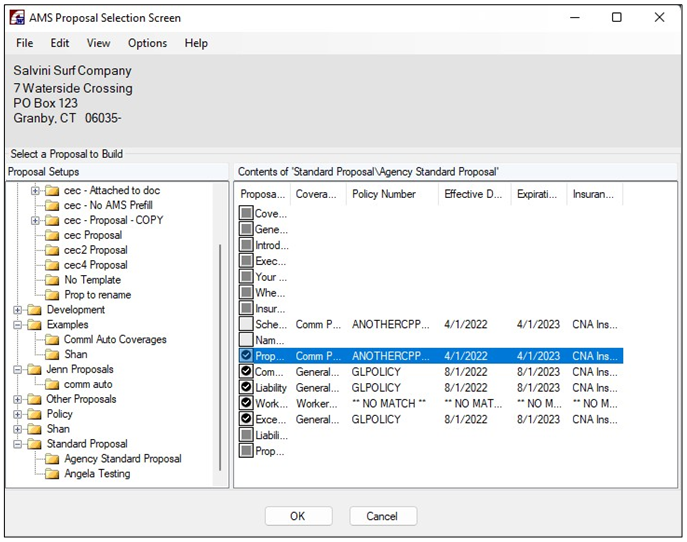The height and width of the screenshot is (542, 687).
Task: Select the 'cec - Proposal - COPY' folder icon
Action: point(52,220)
